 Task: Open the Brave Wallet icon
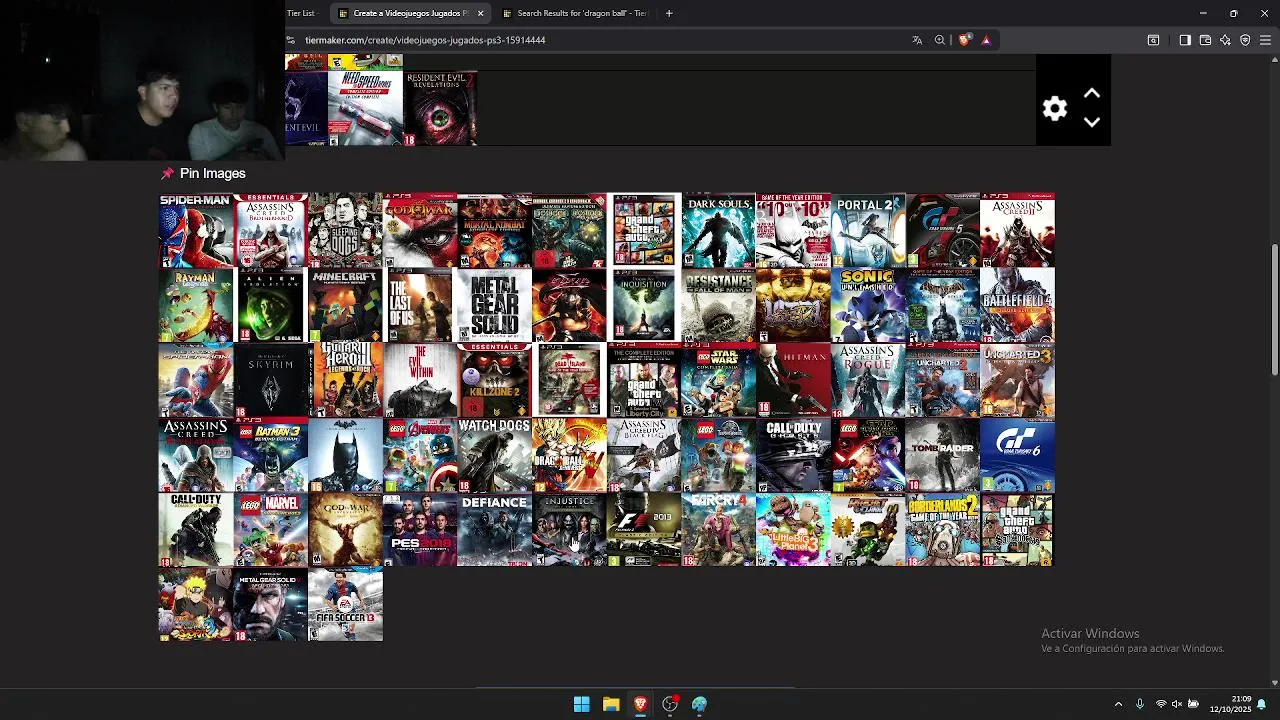pyautogui.click(x=1205, y=40)
